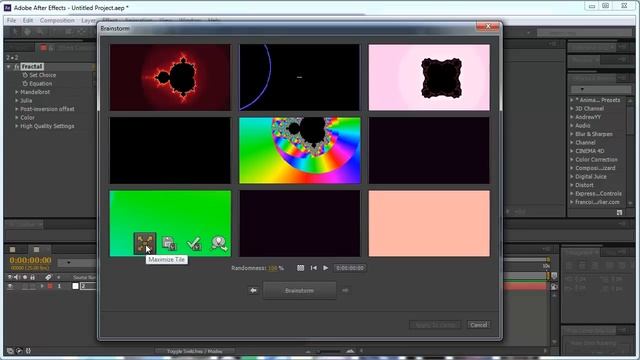Viewport: 640px width, 360px height.
Task: Select the green gradient variant thumbnail
Action: coord(170,223)
